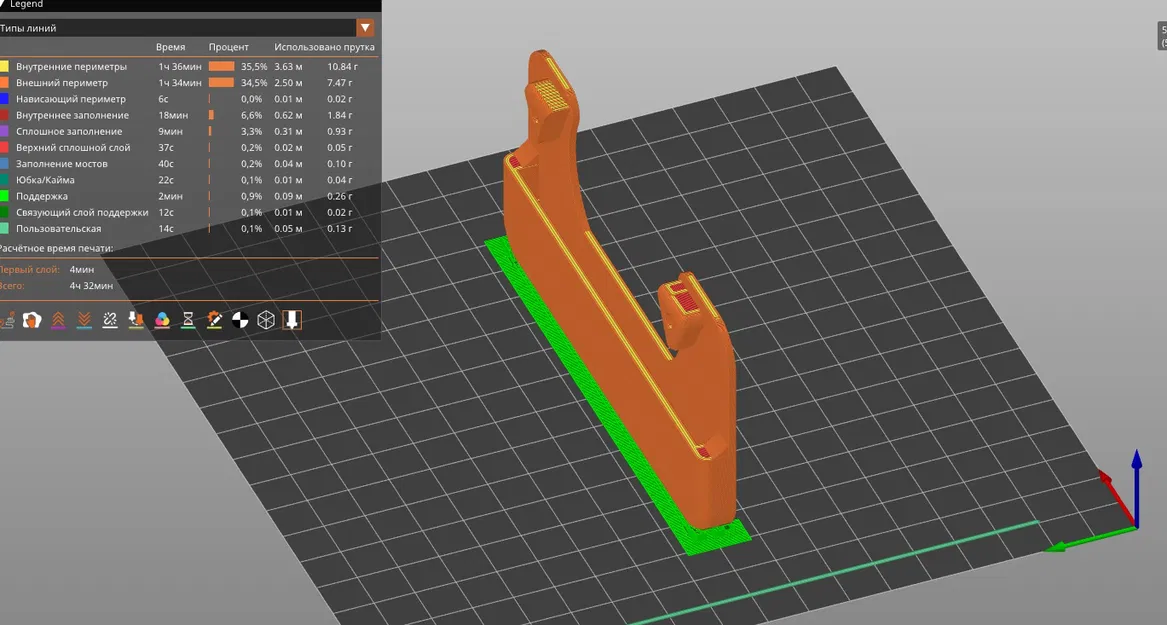Image resolution: width=1167 pixels, height=625 pixels.
Task: Toggle 'Нависающий периметр' legend row
Action: (x=189, y=99)
